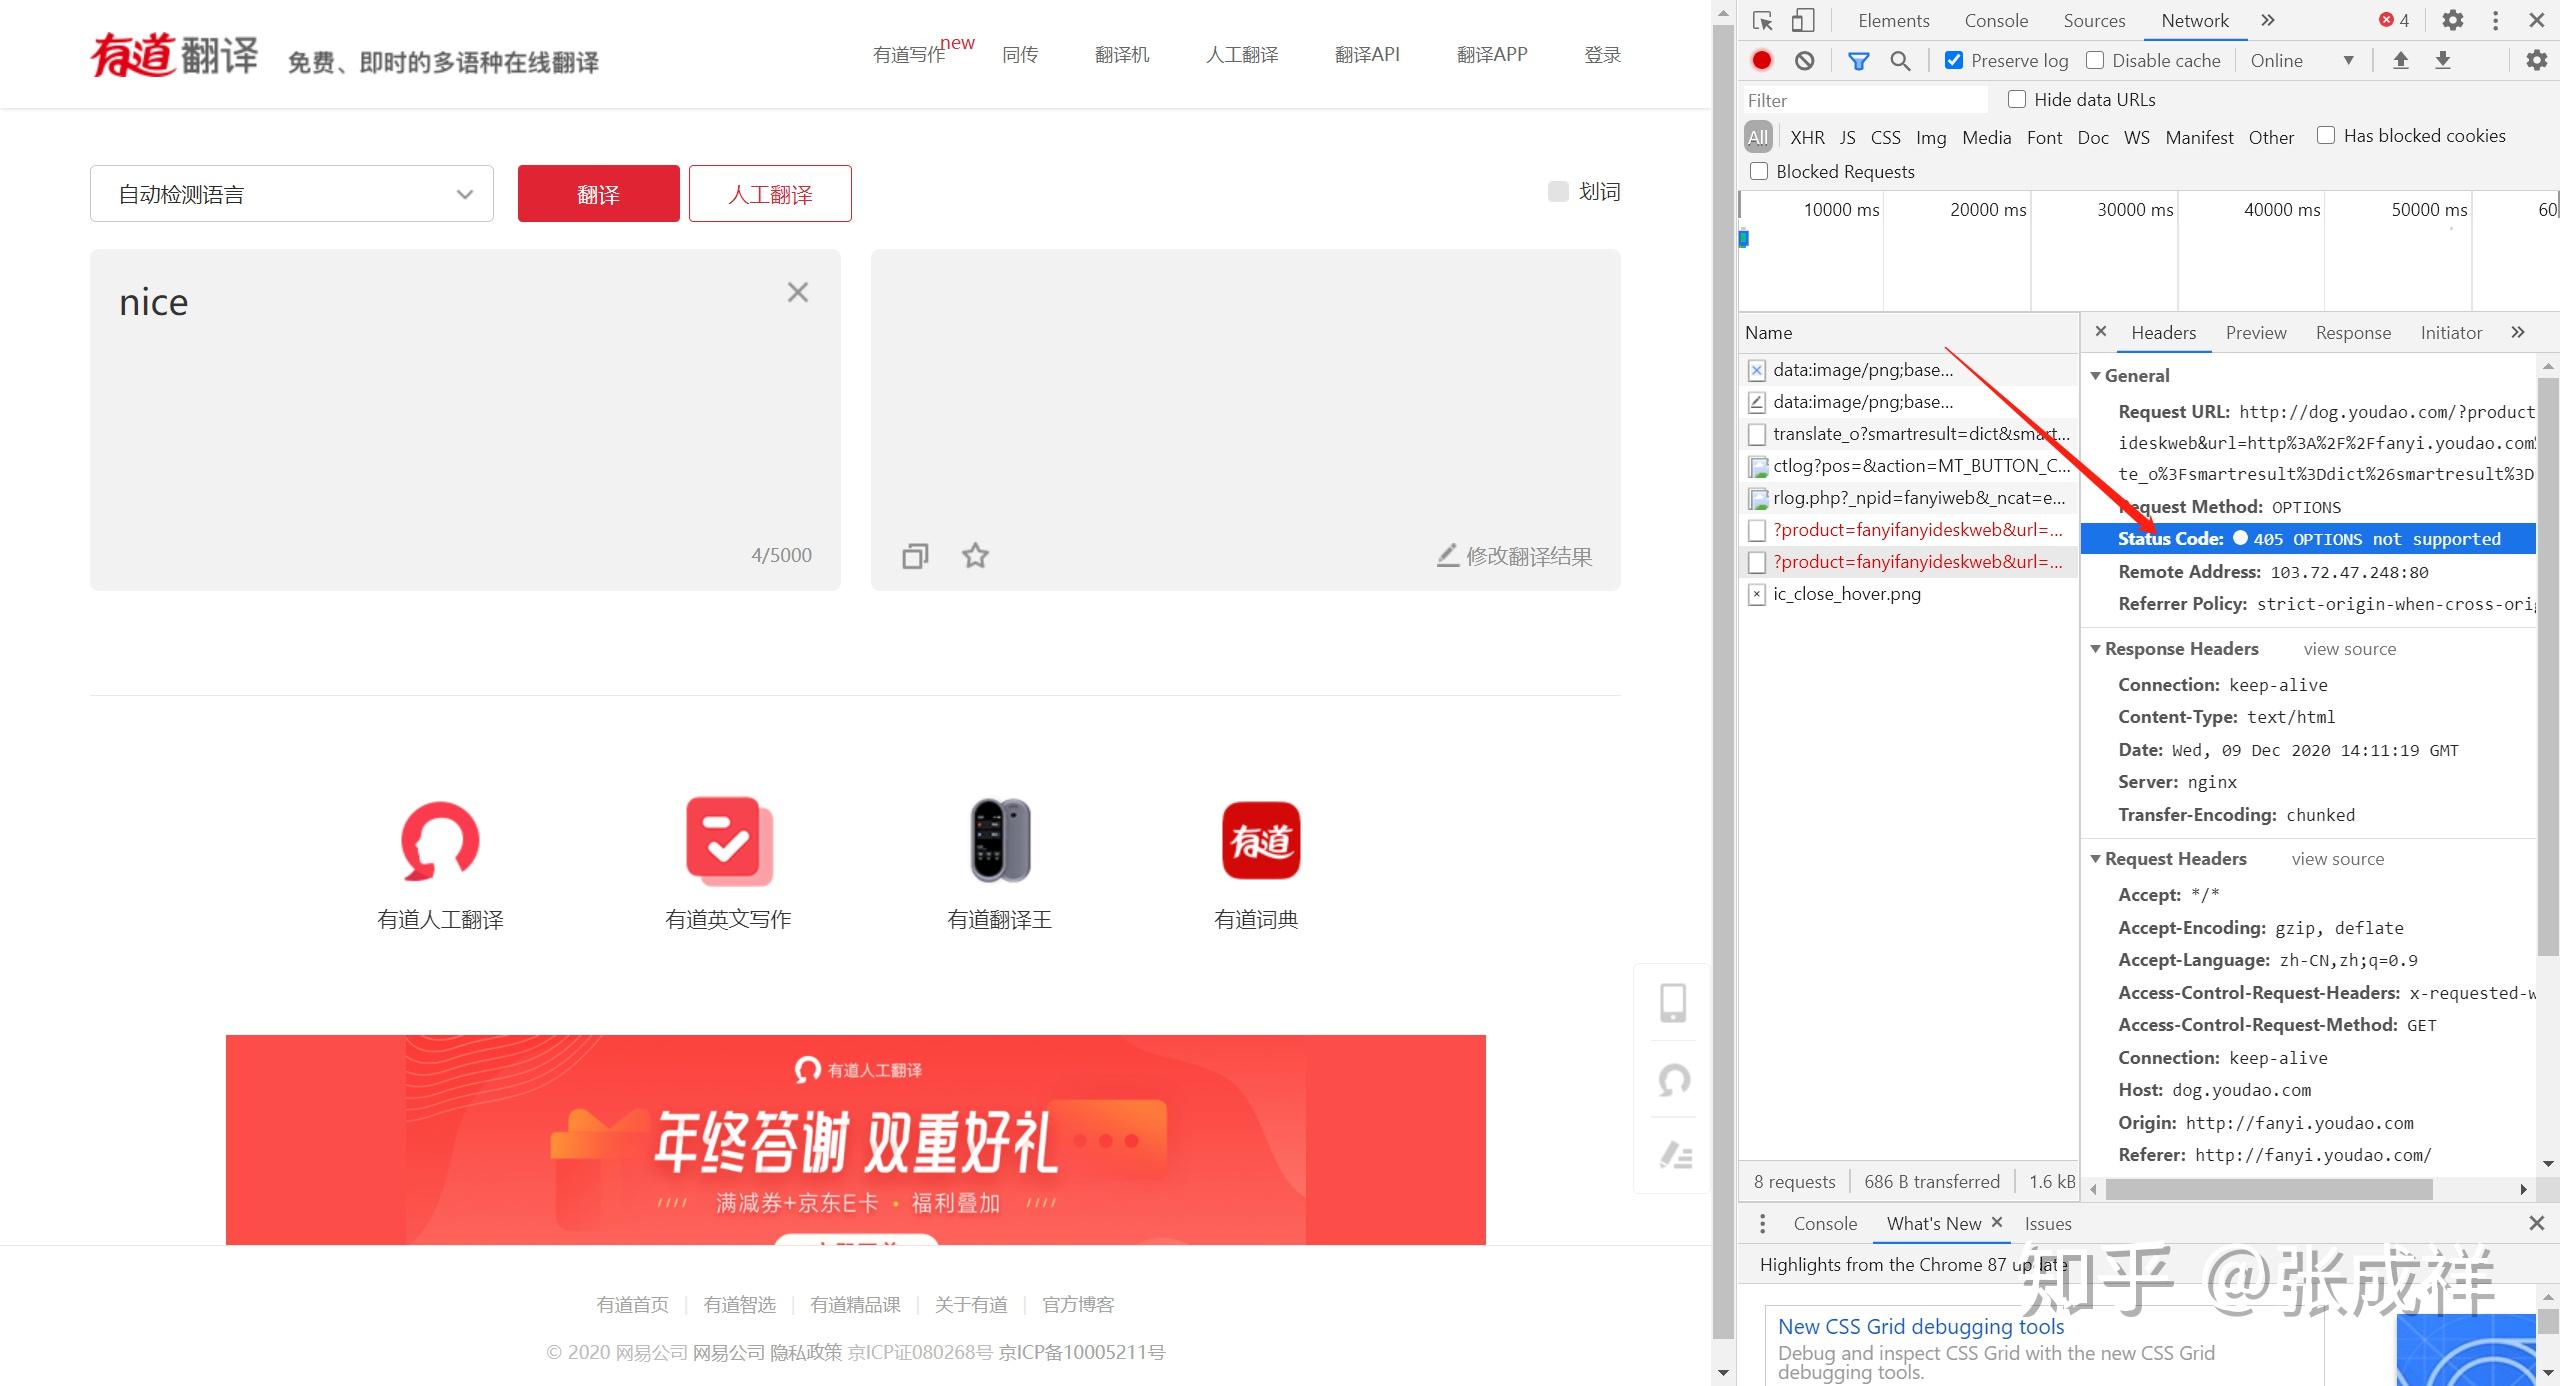Click the 登录 link
This screenshot has height=1386, width=2560.
(x=1602, y=55)
